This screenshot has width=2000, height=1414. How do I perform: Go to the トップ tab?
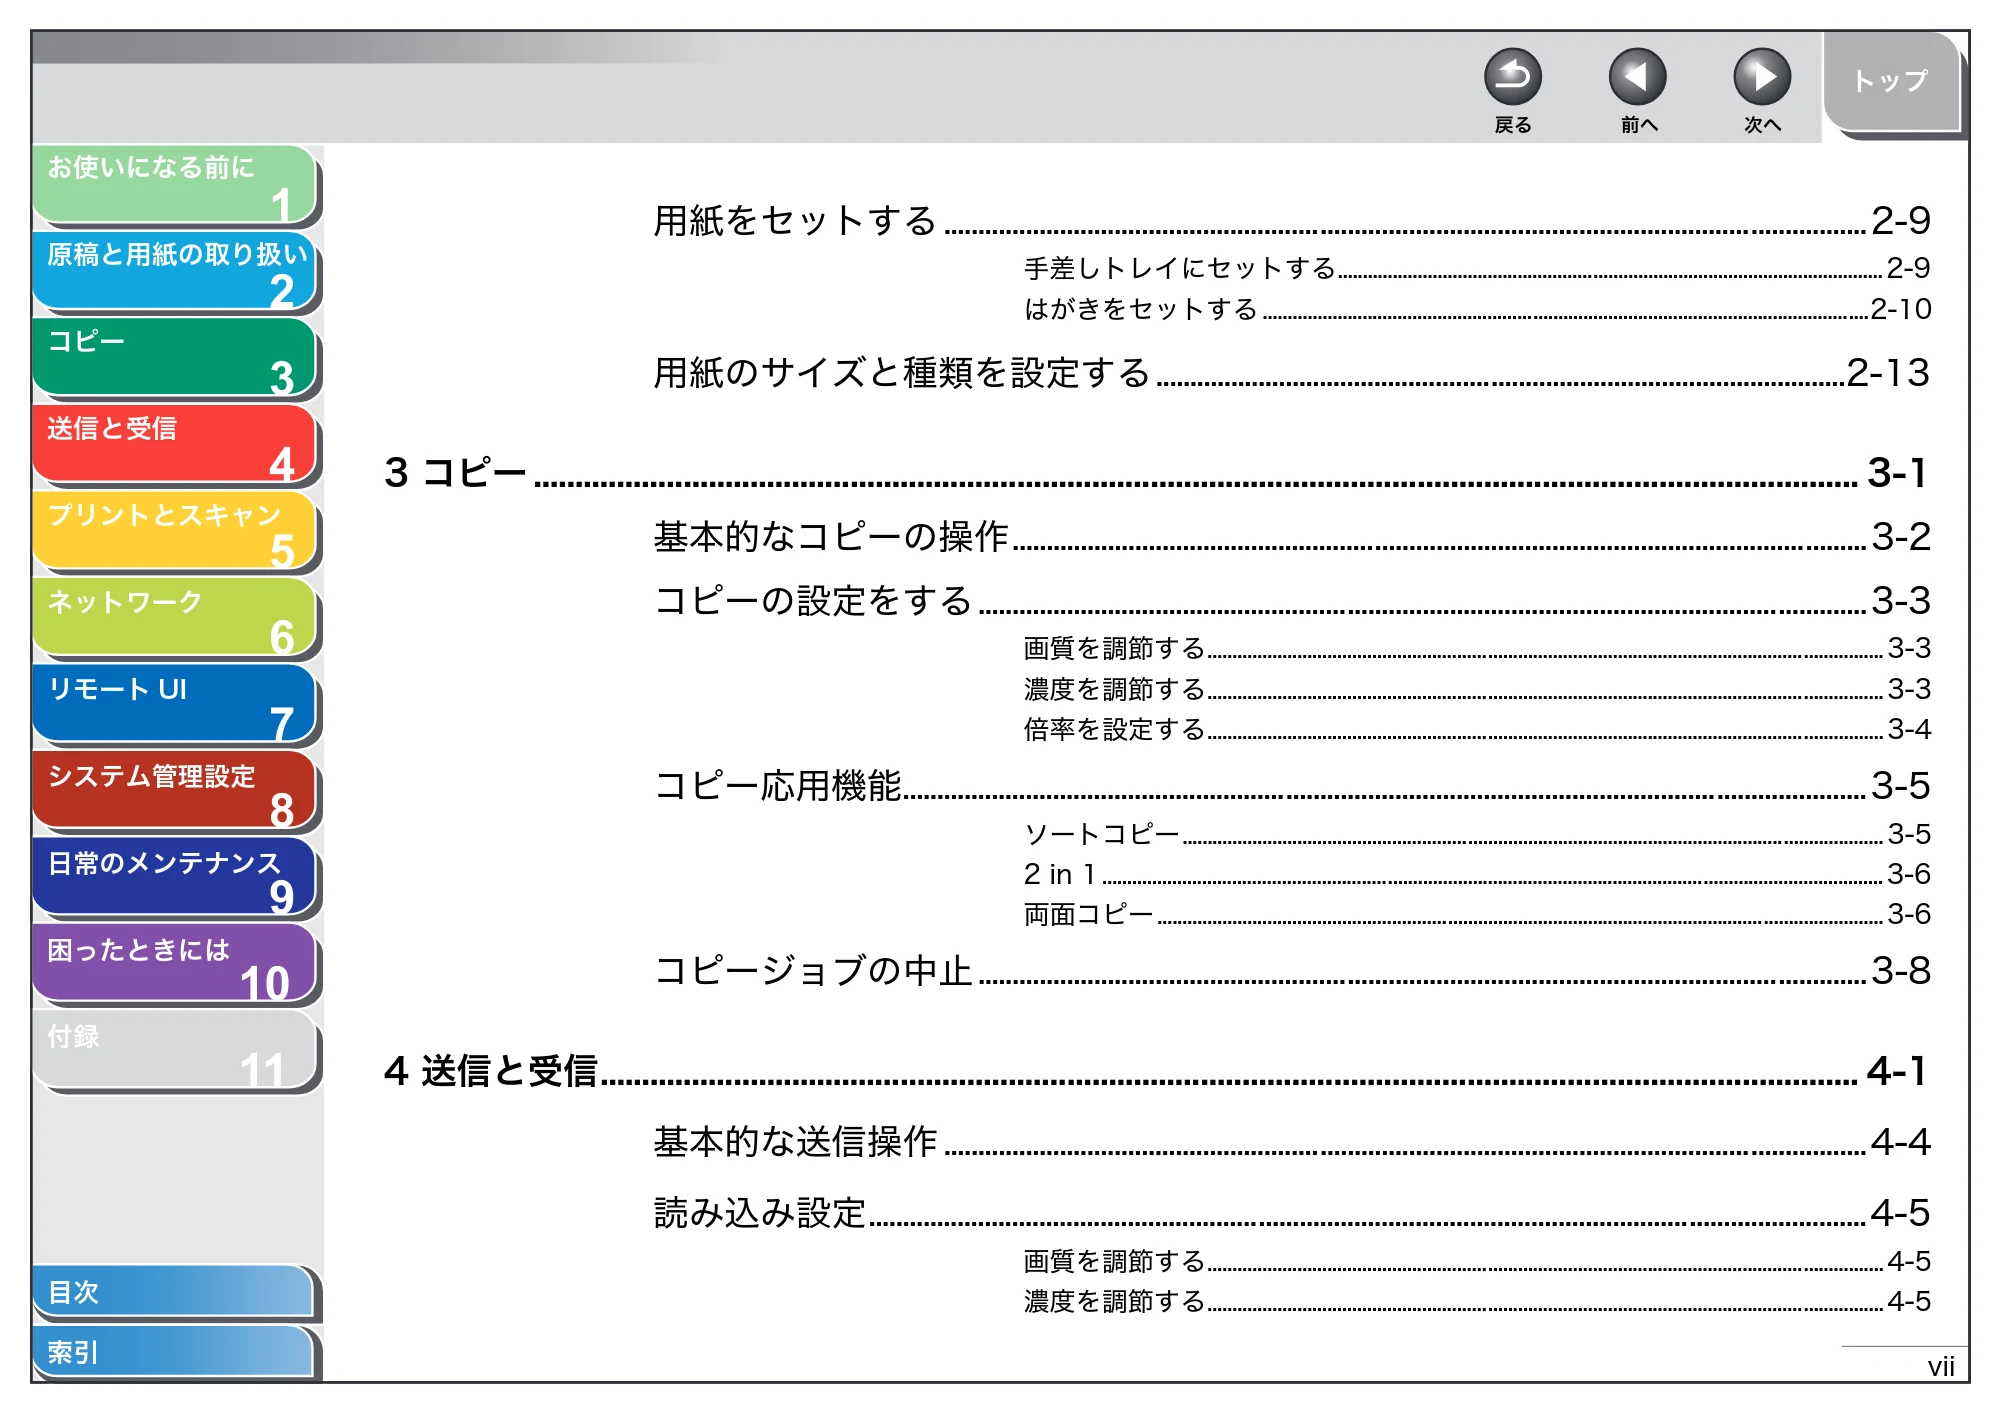[1891, 82]
